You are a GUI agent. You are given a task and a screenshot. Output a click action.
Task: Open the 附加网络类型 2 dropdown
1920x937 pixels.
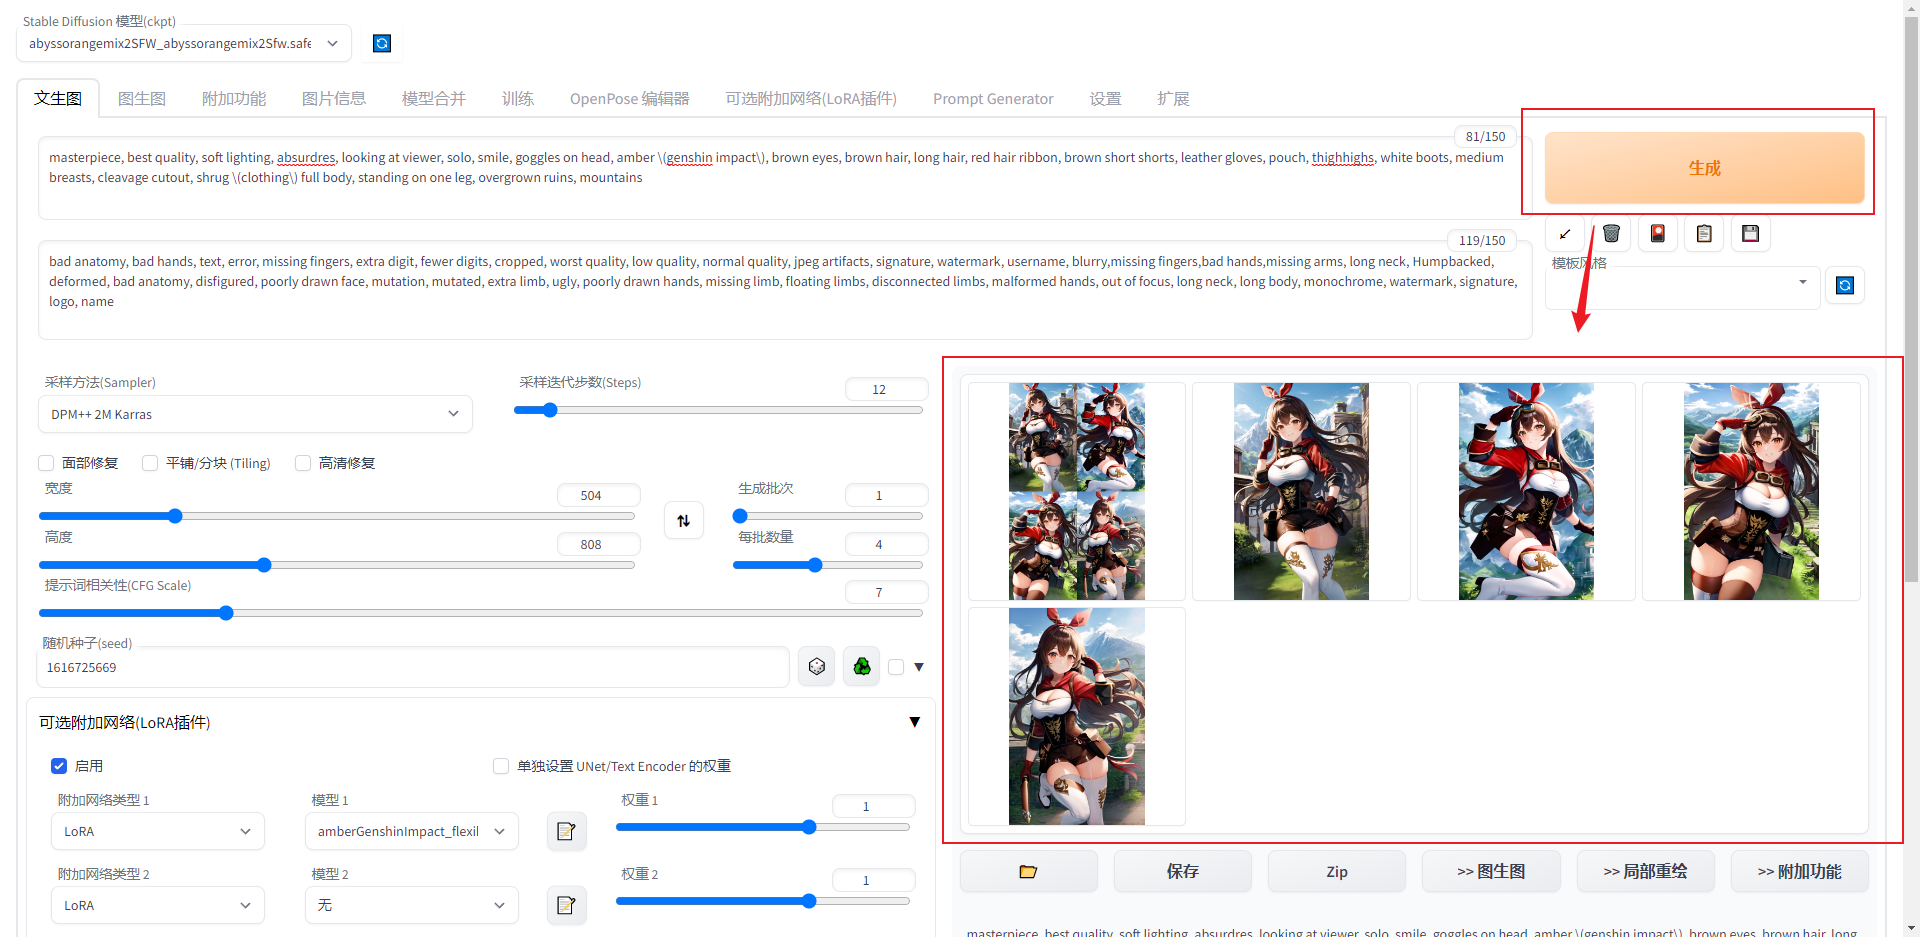coord(158,905)
